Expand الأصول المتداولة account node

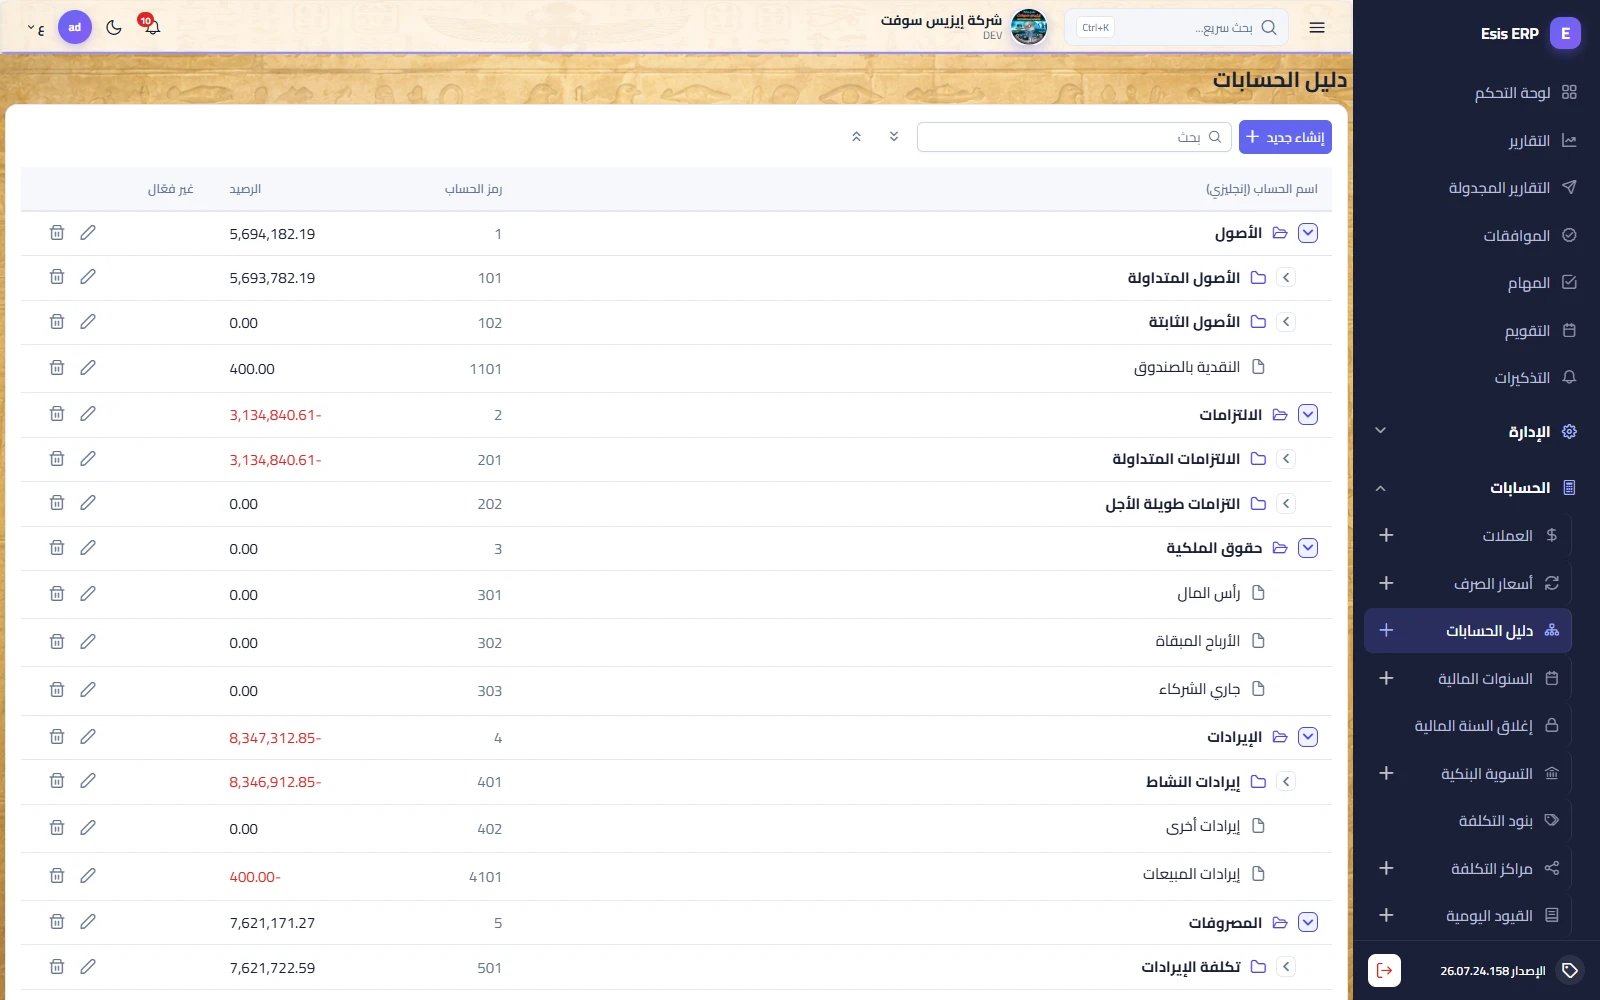(1286, 278)
